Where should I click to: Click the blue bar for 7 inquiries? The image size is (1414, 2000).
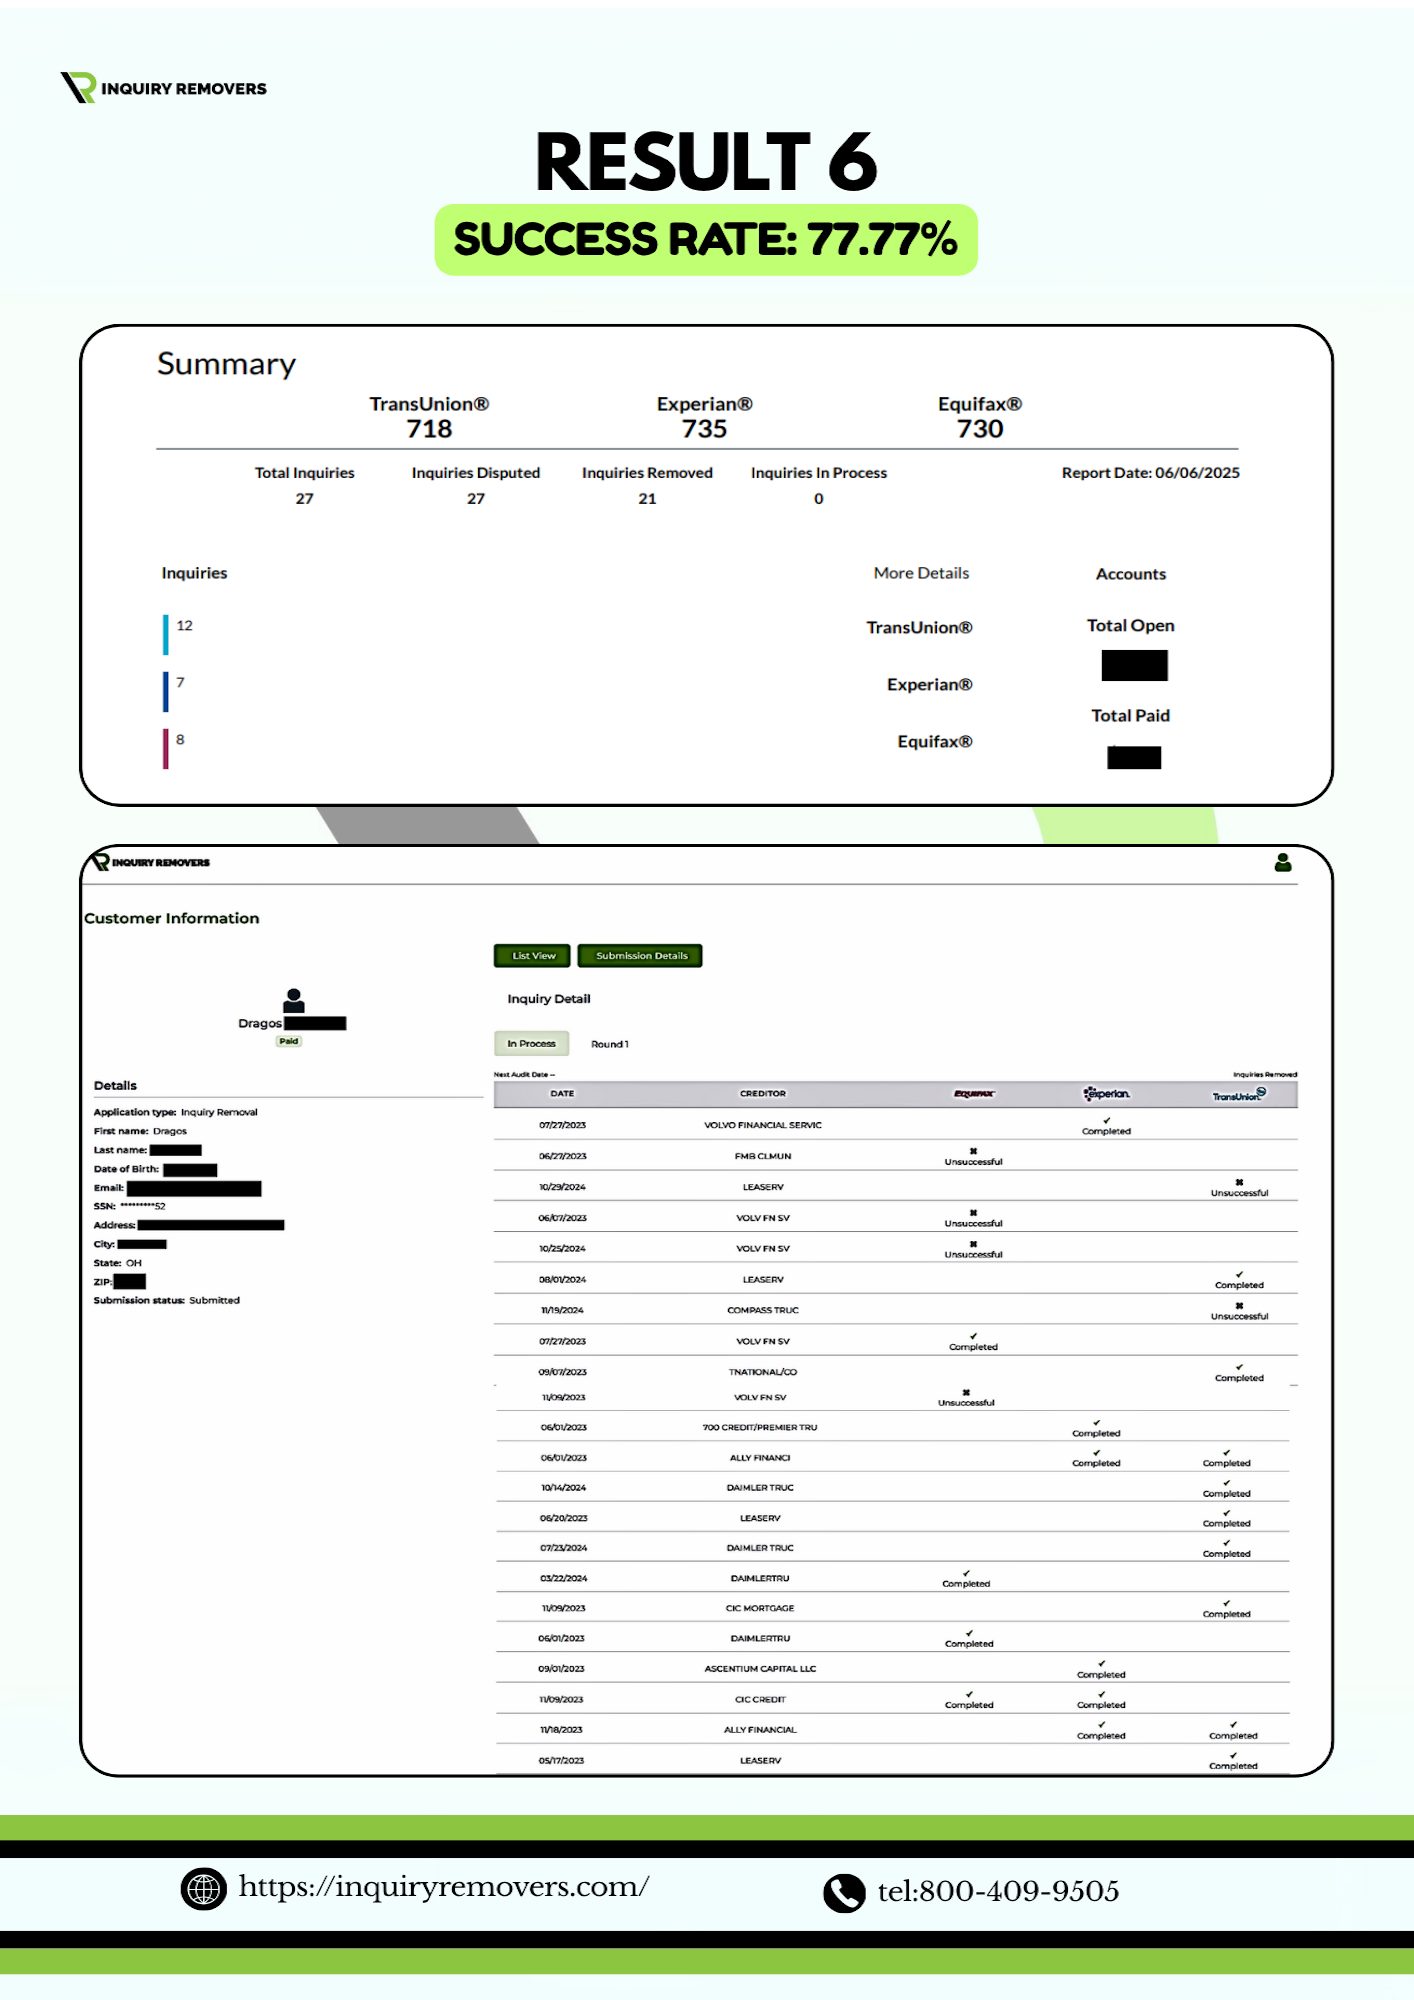click(x=166, y=691)
